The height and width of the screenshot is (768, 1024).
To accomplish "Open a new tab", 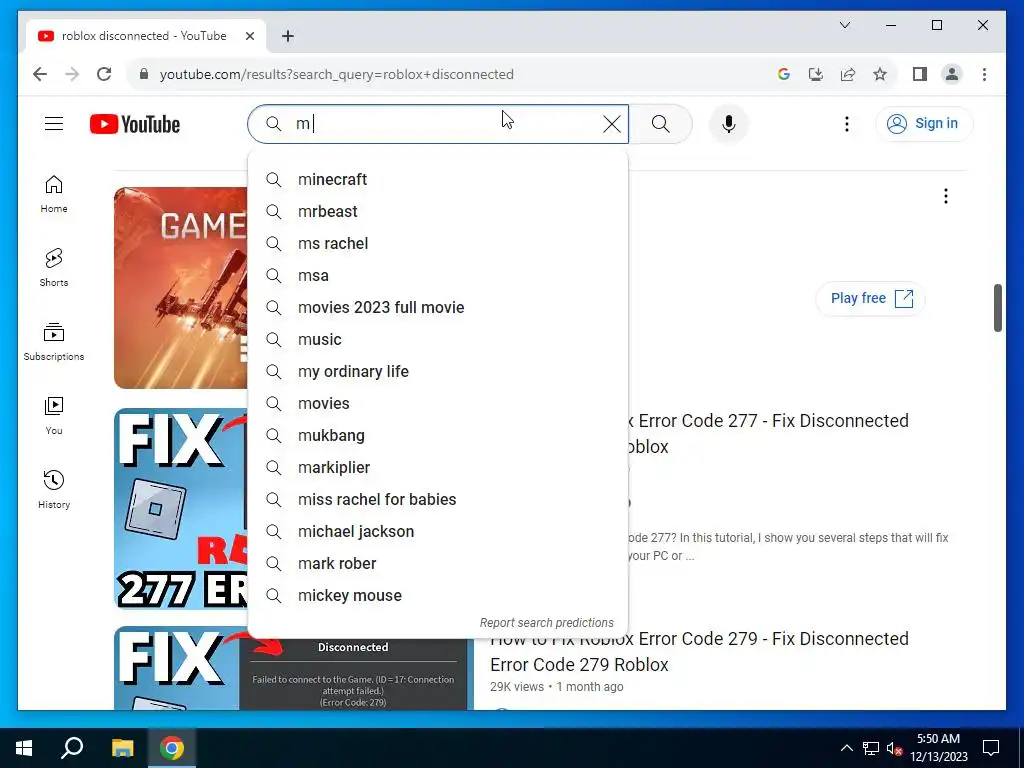I will pyautogui.click(x=288, y=36).
